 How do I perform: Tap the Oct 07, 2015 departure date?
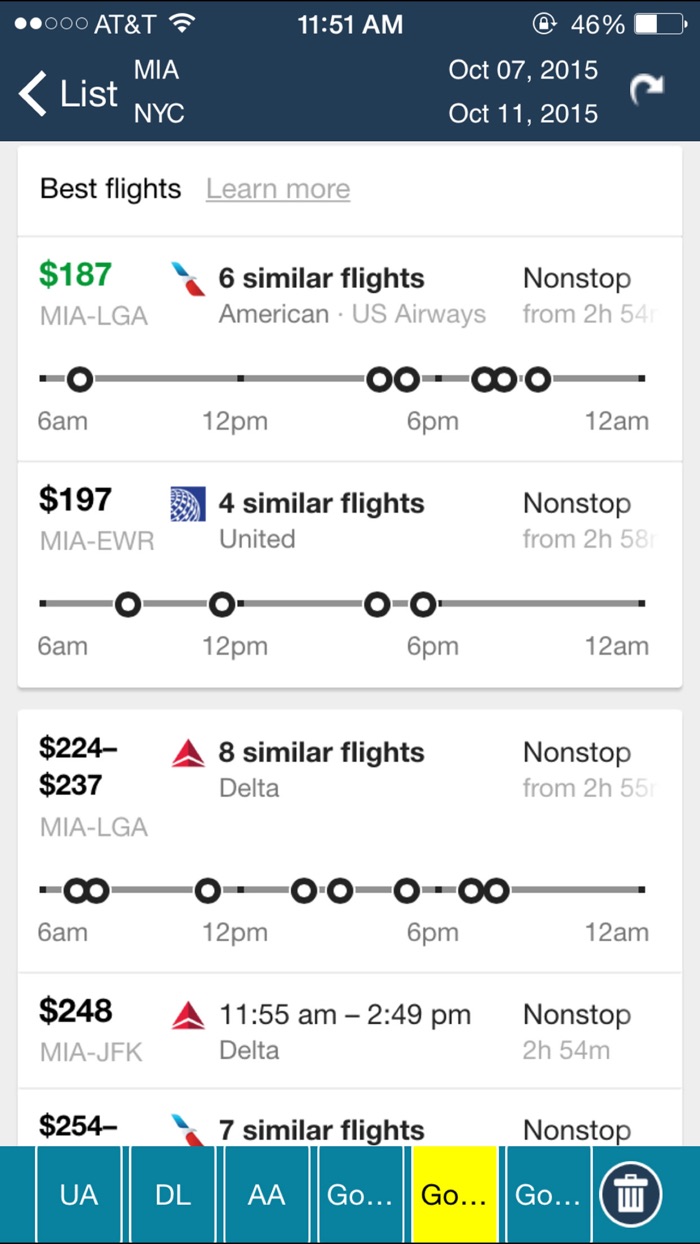(522, 70)
